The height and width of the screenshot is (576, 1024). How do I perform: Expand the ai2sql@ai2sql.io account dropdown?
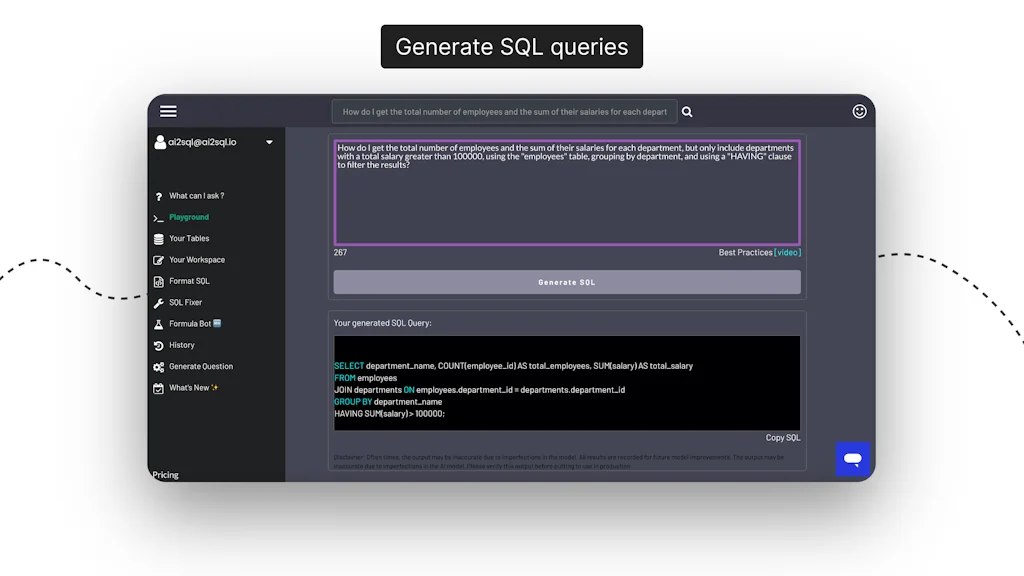pos(215,142)
